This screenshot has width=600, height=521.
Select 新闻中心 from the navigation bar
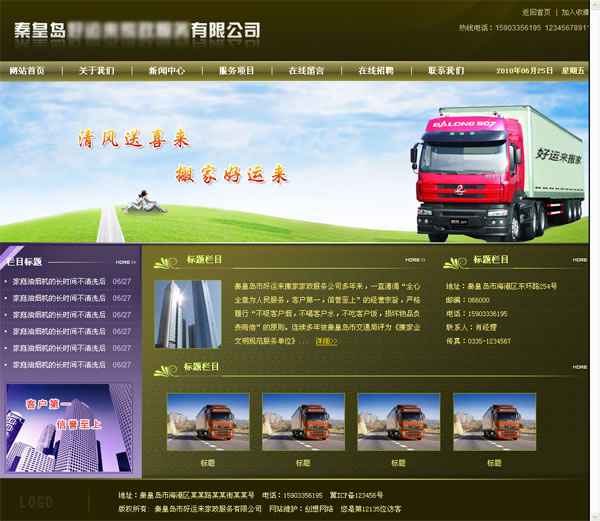pos(167,71)
